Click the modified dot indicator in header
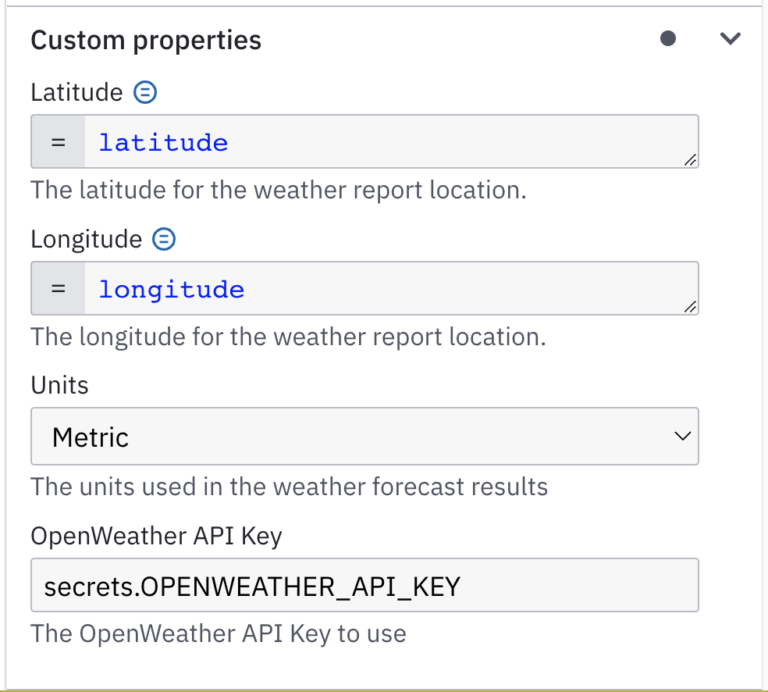 (x=668, y=39)
